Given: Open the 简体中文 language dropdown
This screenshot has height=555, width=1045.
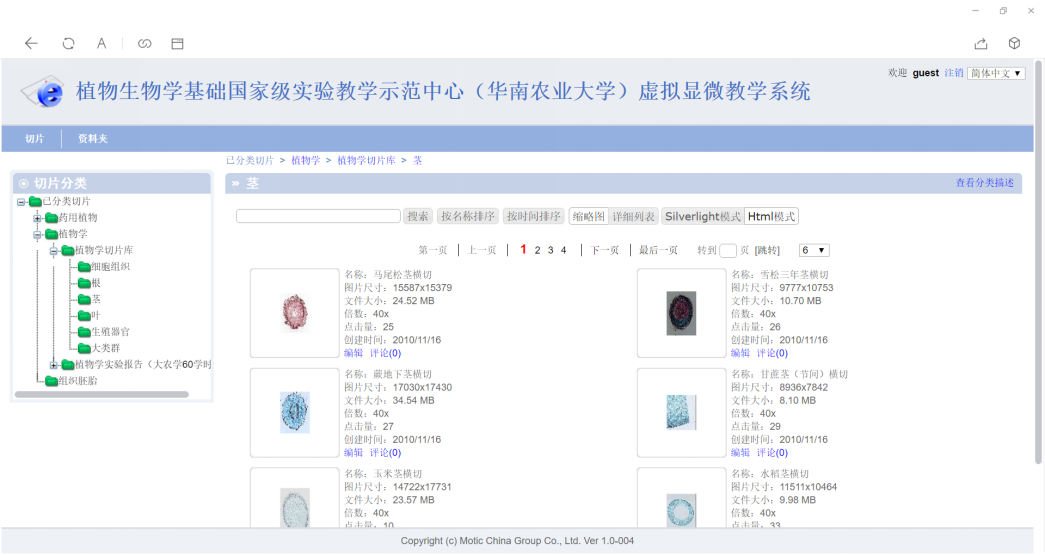Looking at the screenshot, I should 996,73.
